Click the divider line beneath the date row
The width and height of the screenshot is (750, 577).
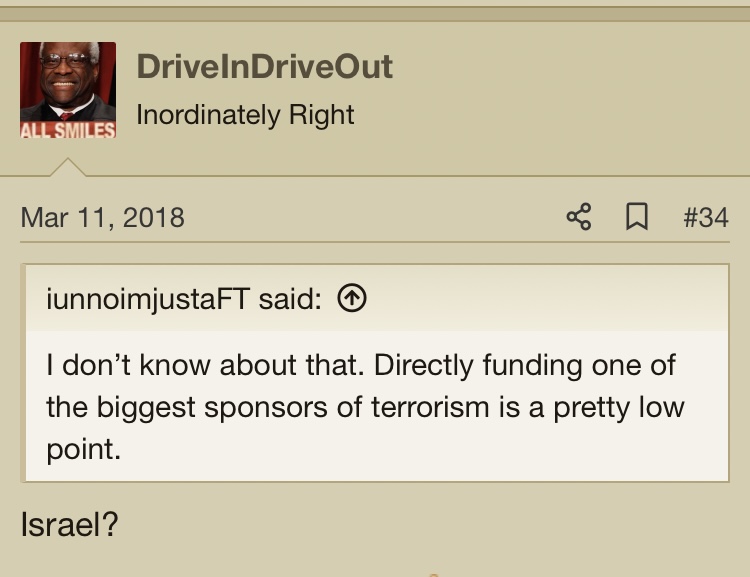point(375,242)
